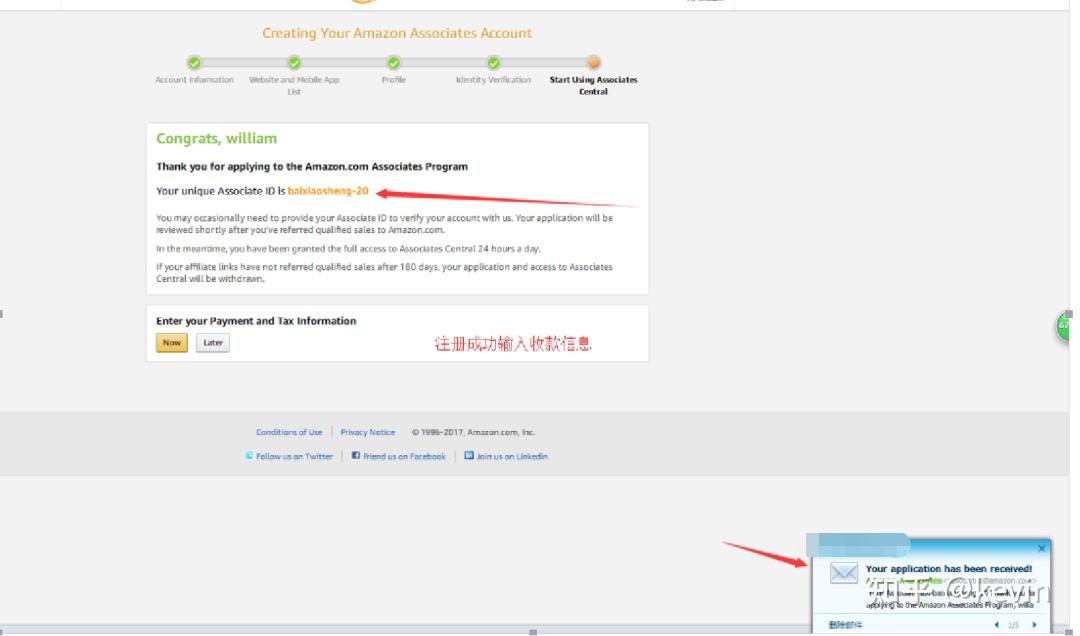Select the Start Using Associates Central step circle

pos(593,62)
